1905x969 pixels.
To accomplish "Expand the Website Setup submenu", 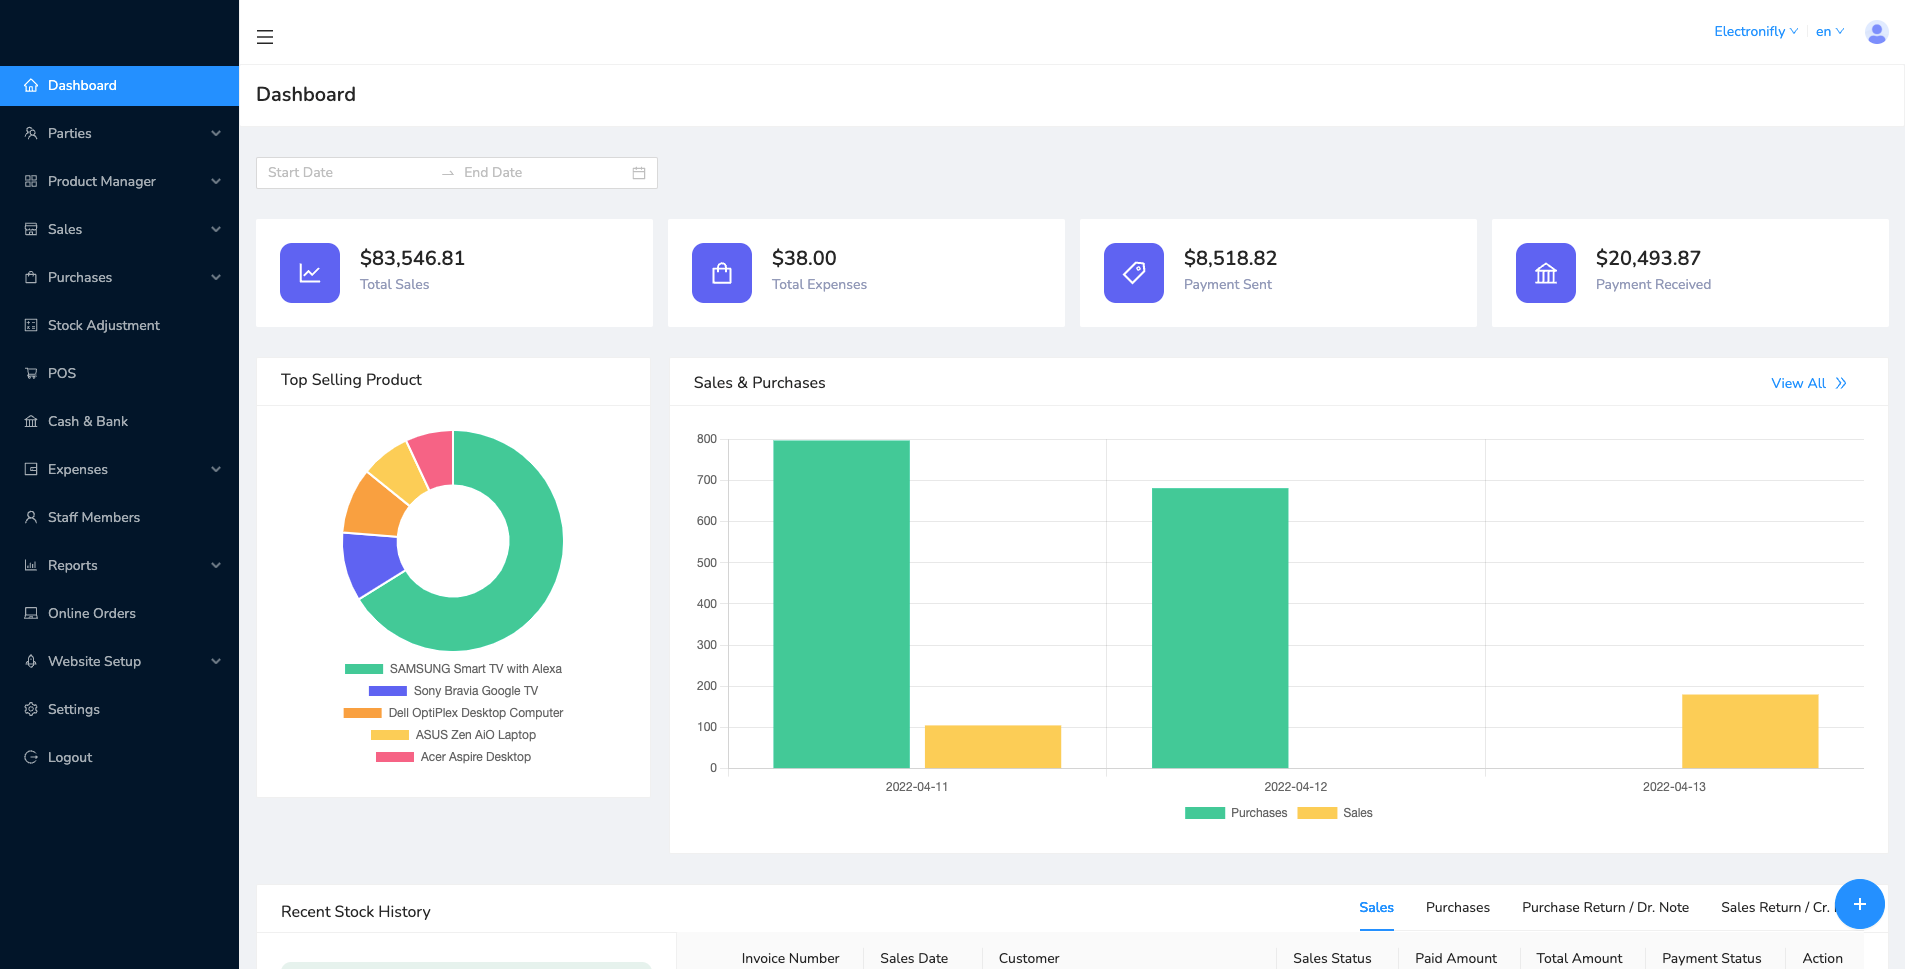I will pos(120,661).
